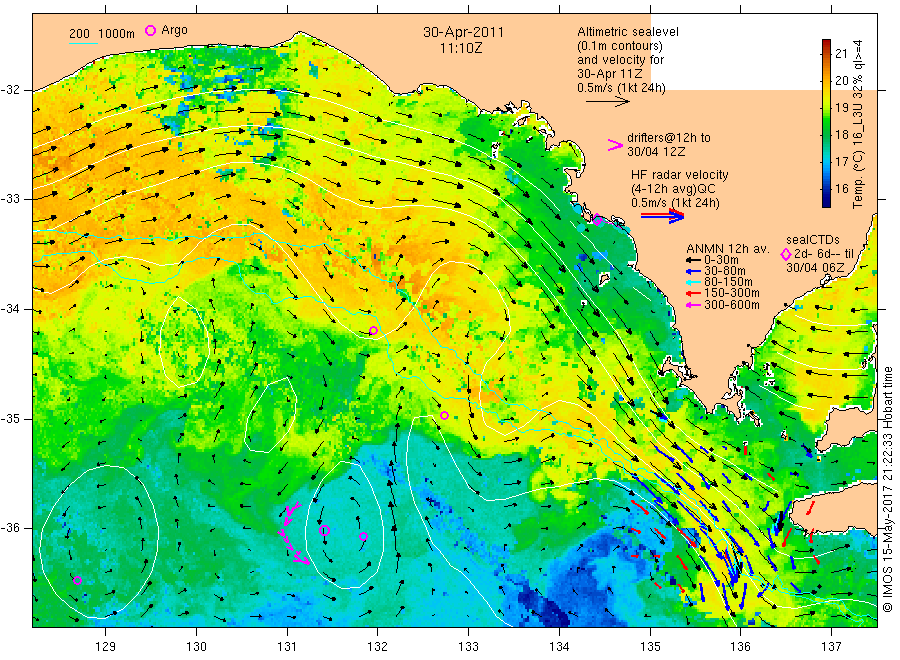Click the longitude axis label 130
Viewport: 900px width, 660px height.
196,647
